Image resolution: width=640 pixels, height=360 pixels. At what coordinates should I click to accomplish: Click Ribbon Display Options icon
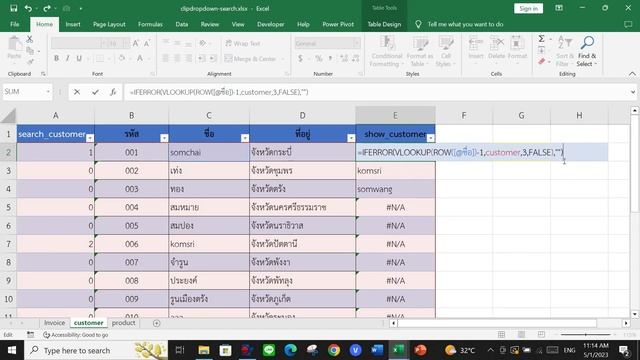point(559,8)
